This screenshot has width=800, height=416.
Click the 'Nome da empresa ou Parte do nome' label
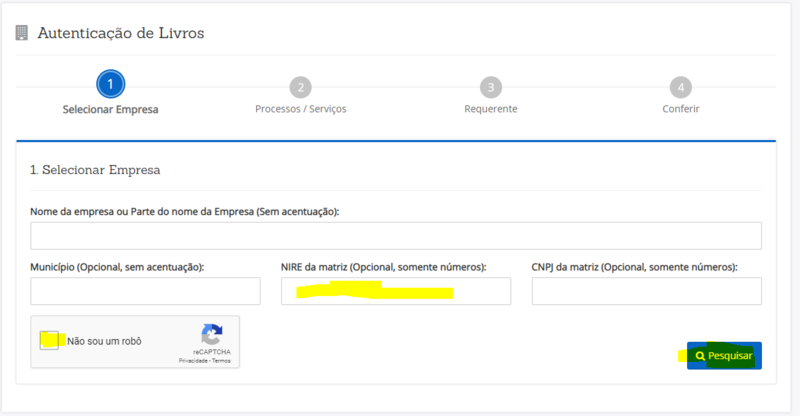tap(185, 211)
